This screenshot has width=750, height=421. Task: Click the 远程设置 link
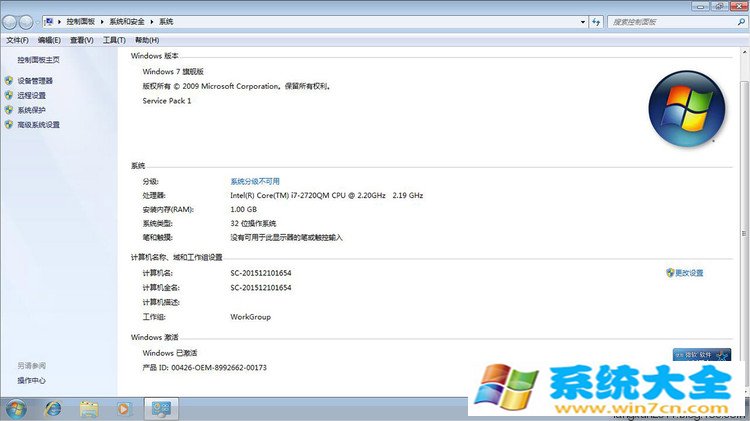[x=32, y=95]
